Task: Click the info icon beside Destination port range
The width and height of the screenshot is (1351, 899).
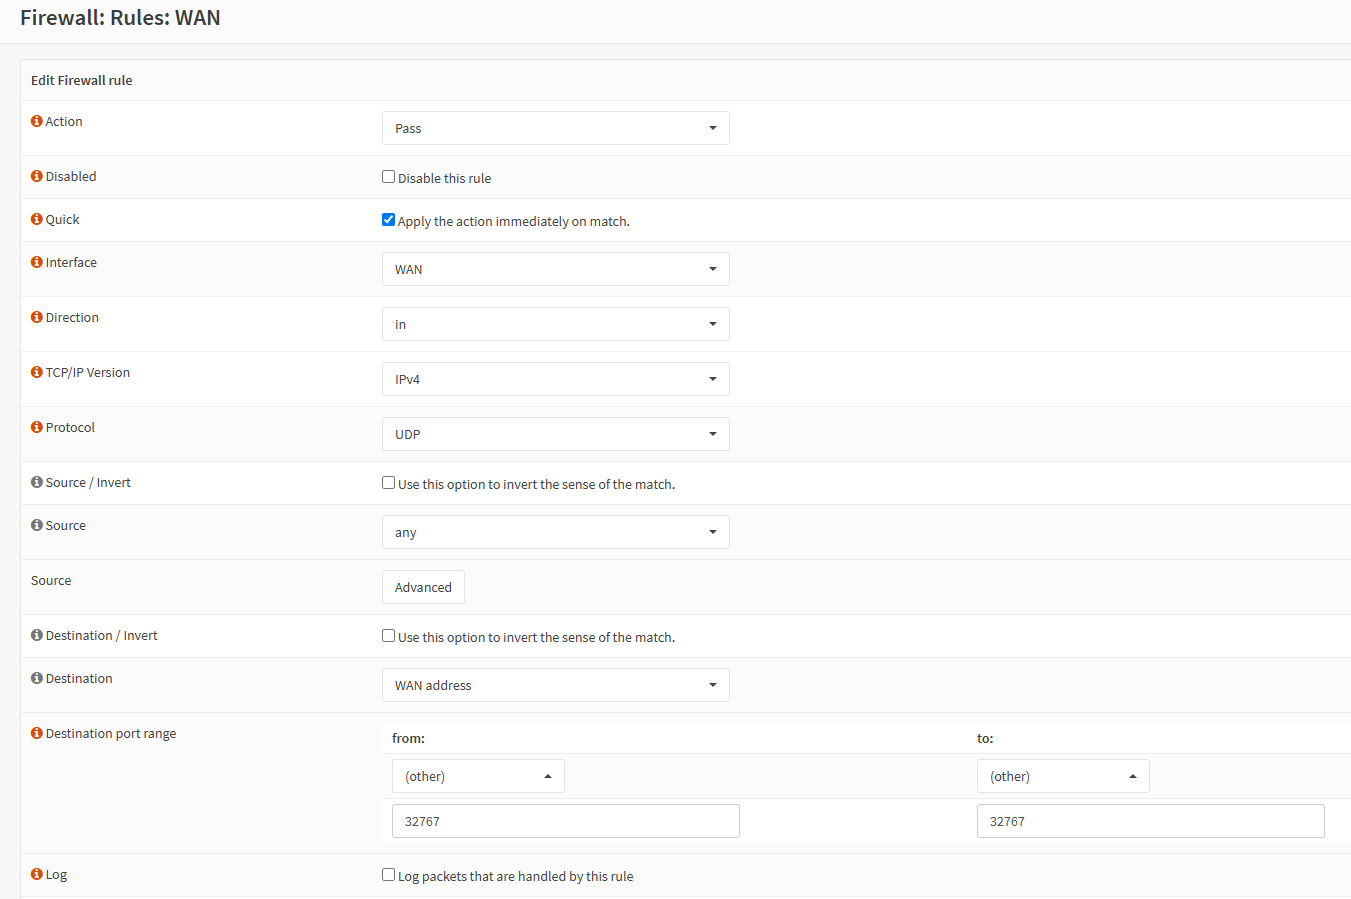Action: (x=35, y=732)
